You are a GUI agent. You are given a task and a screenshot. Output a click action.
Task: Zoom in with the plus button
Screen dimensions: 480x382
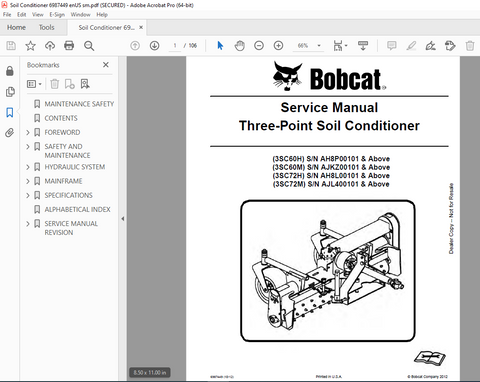coord(278,46)
